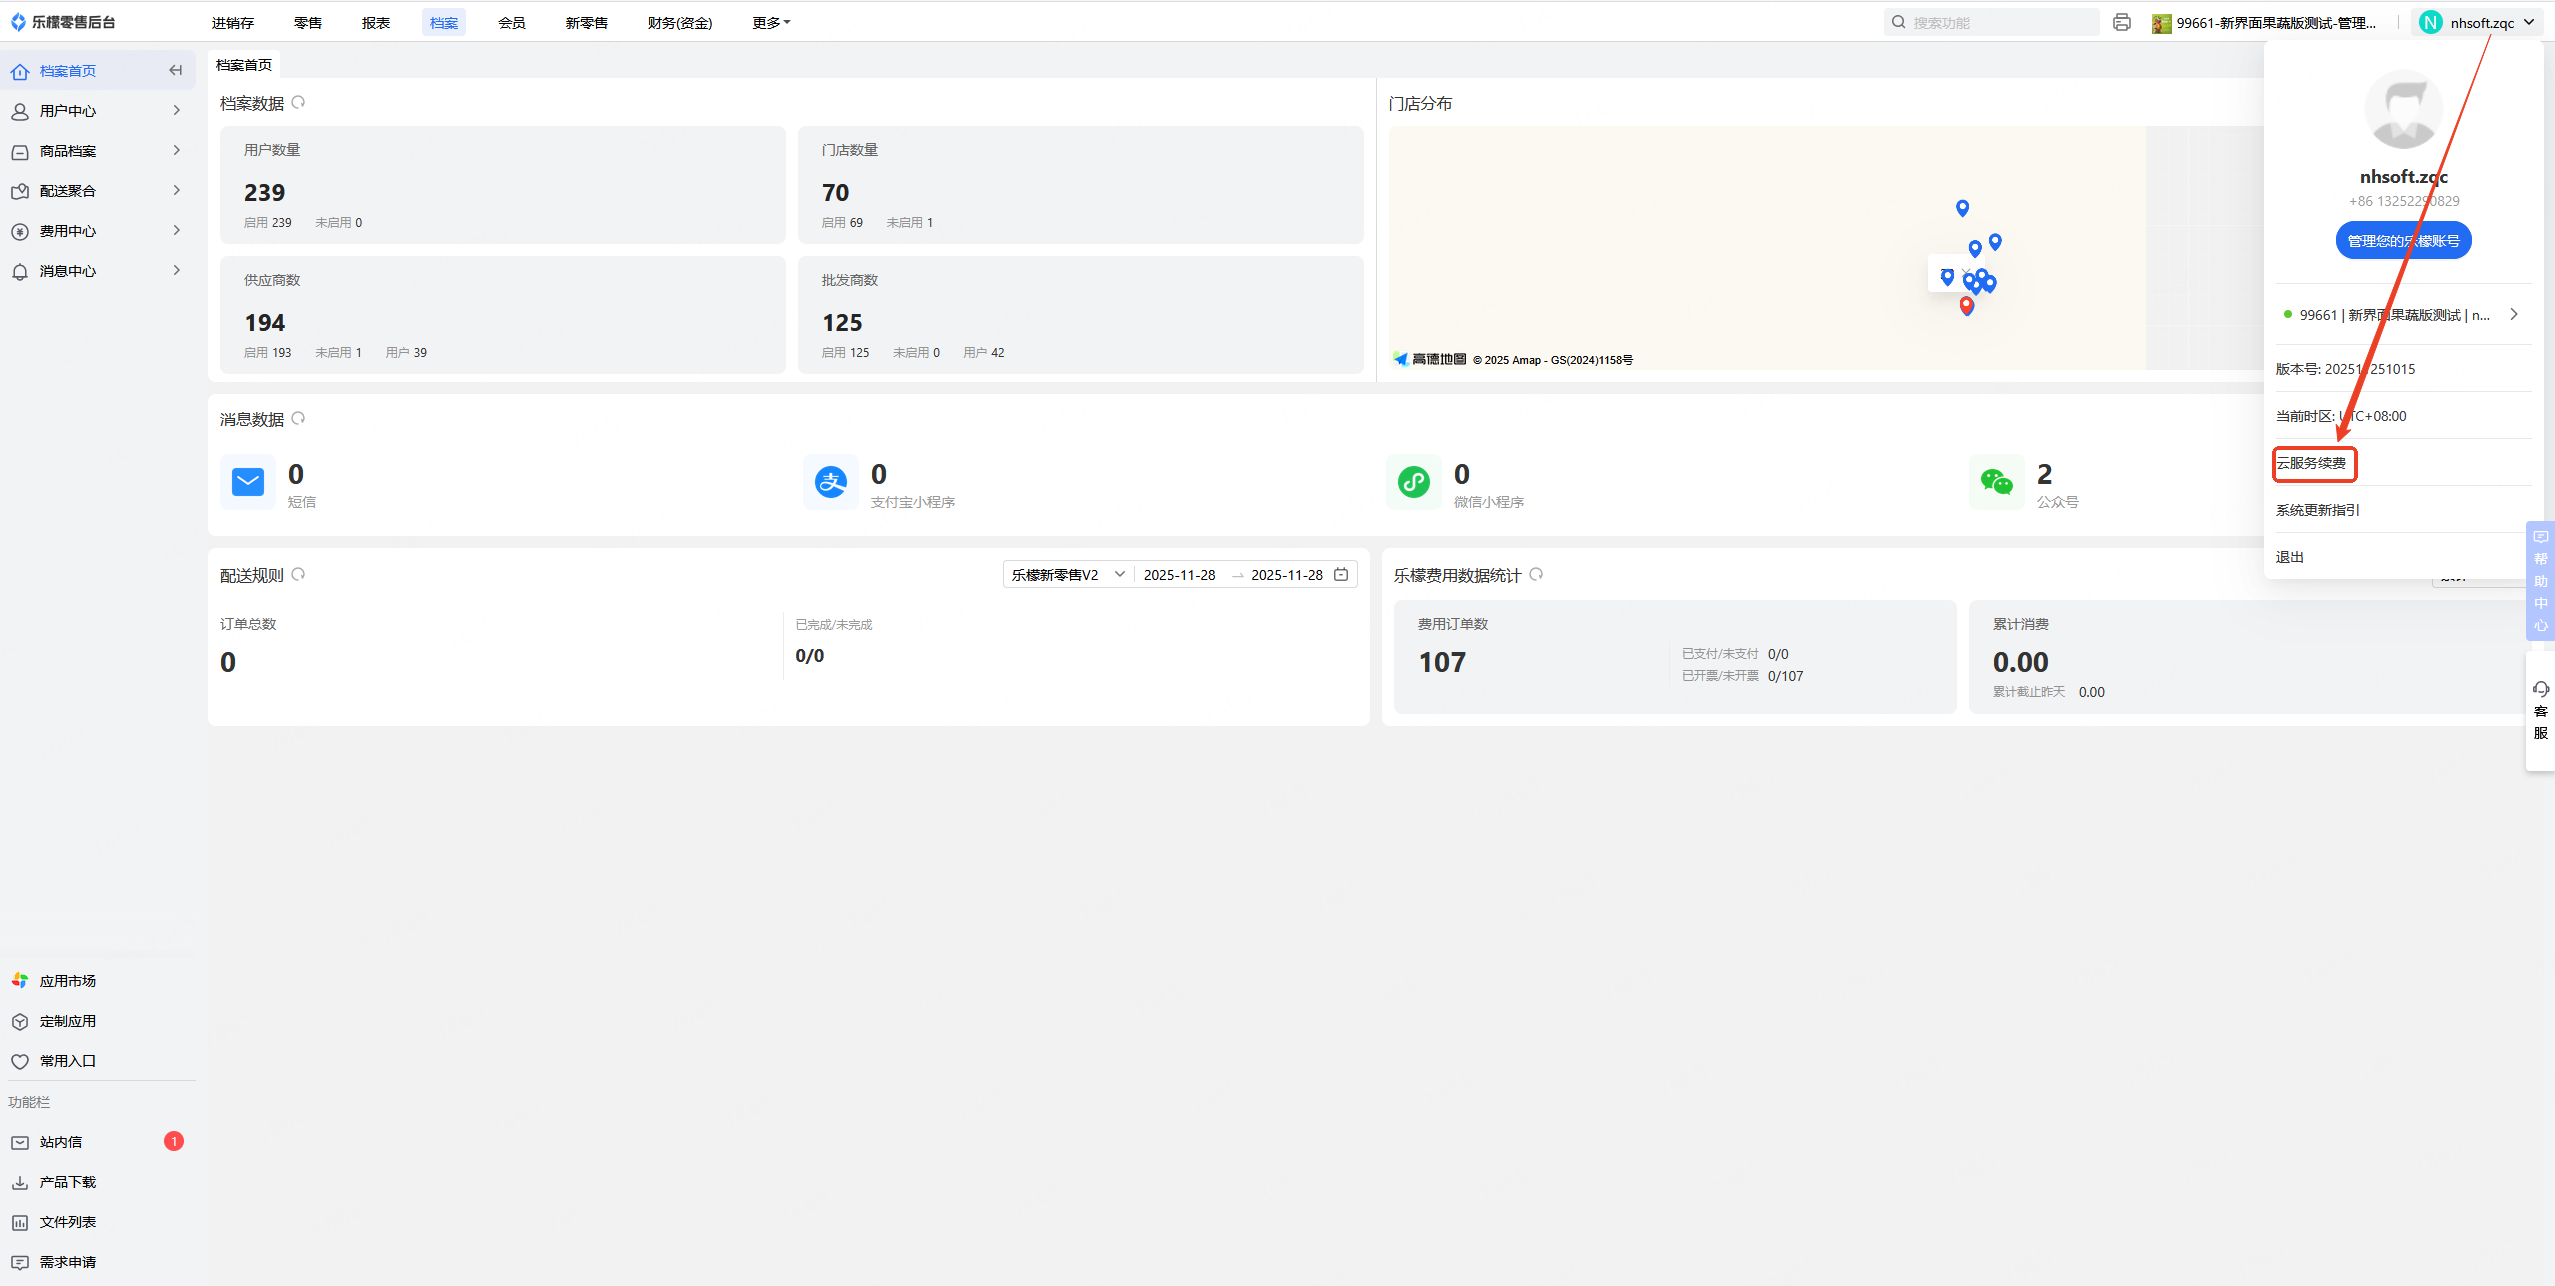Open the calendar date picker icon
The image size is (2555, 1286).
pos(1341,575)
